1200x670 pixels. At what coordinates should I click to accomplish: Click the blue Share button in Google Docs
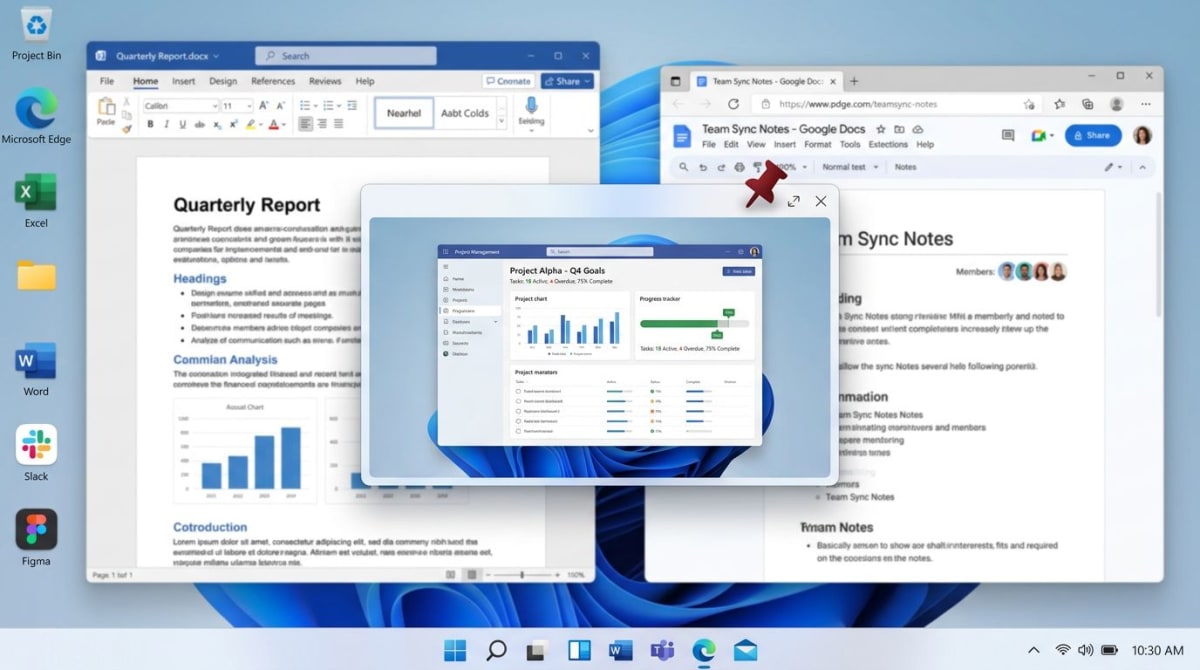[x=1093, y=135]
